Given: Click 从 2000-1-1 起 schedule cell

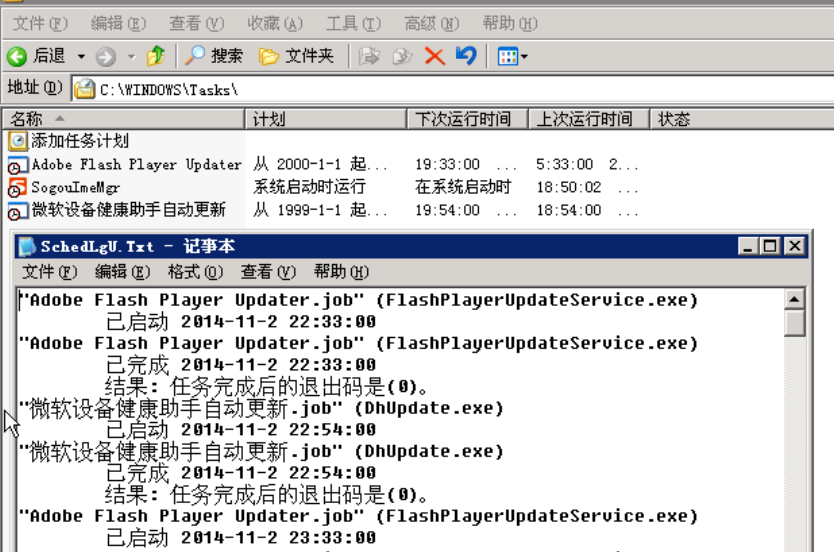Looking at the screenshot, I should (x=320, y=164).
